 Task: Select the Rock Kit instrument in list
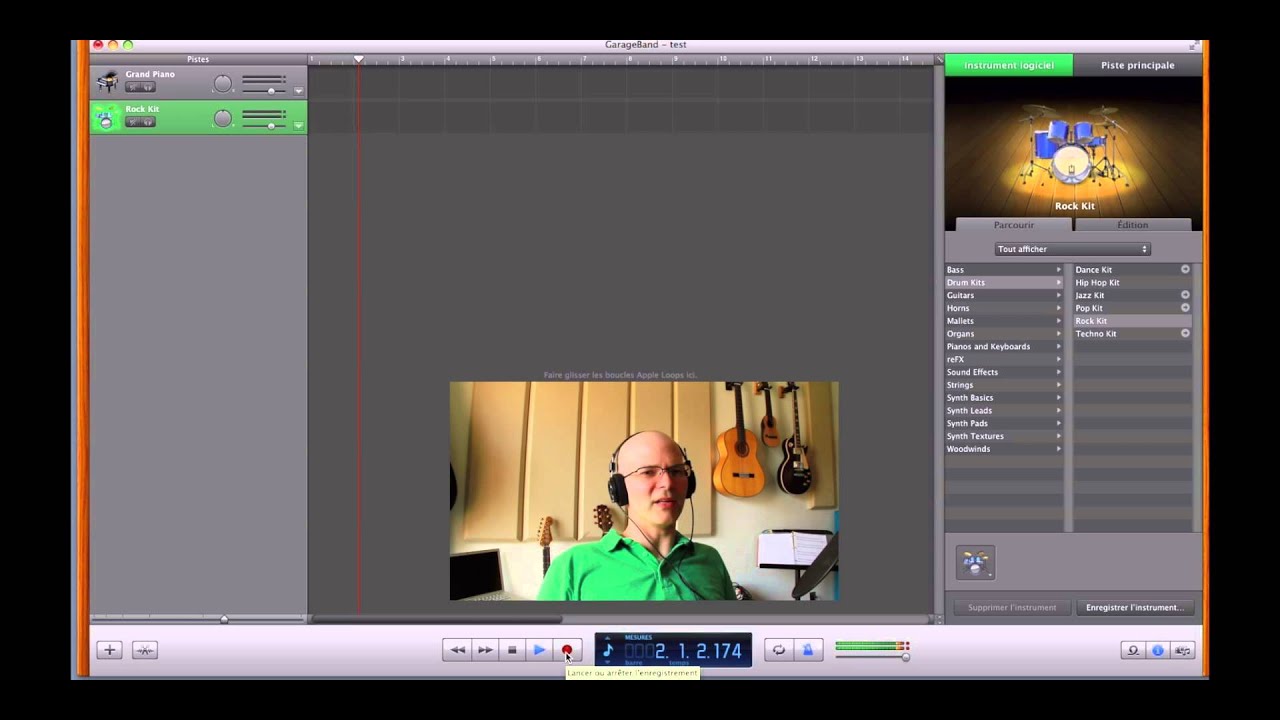pos(1133,321)
